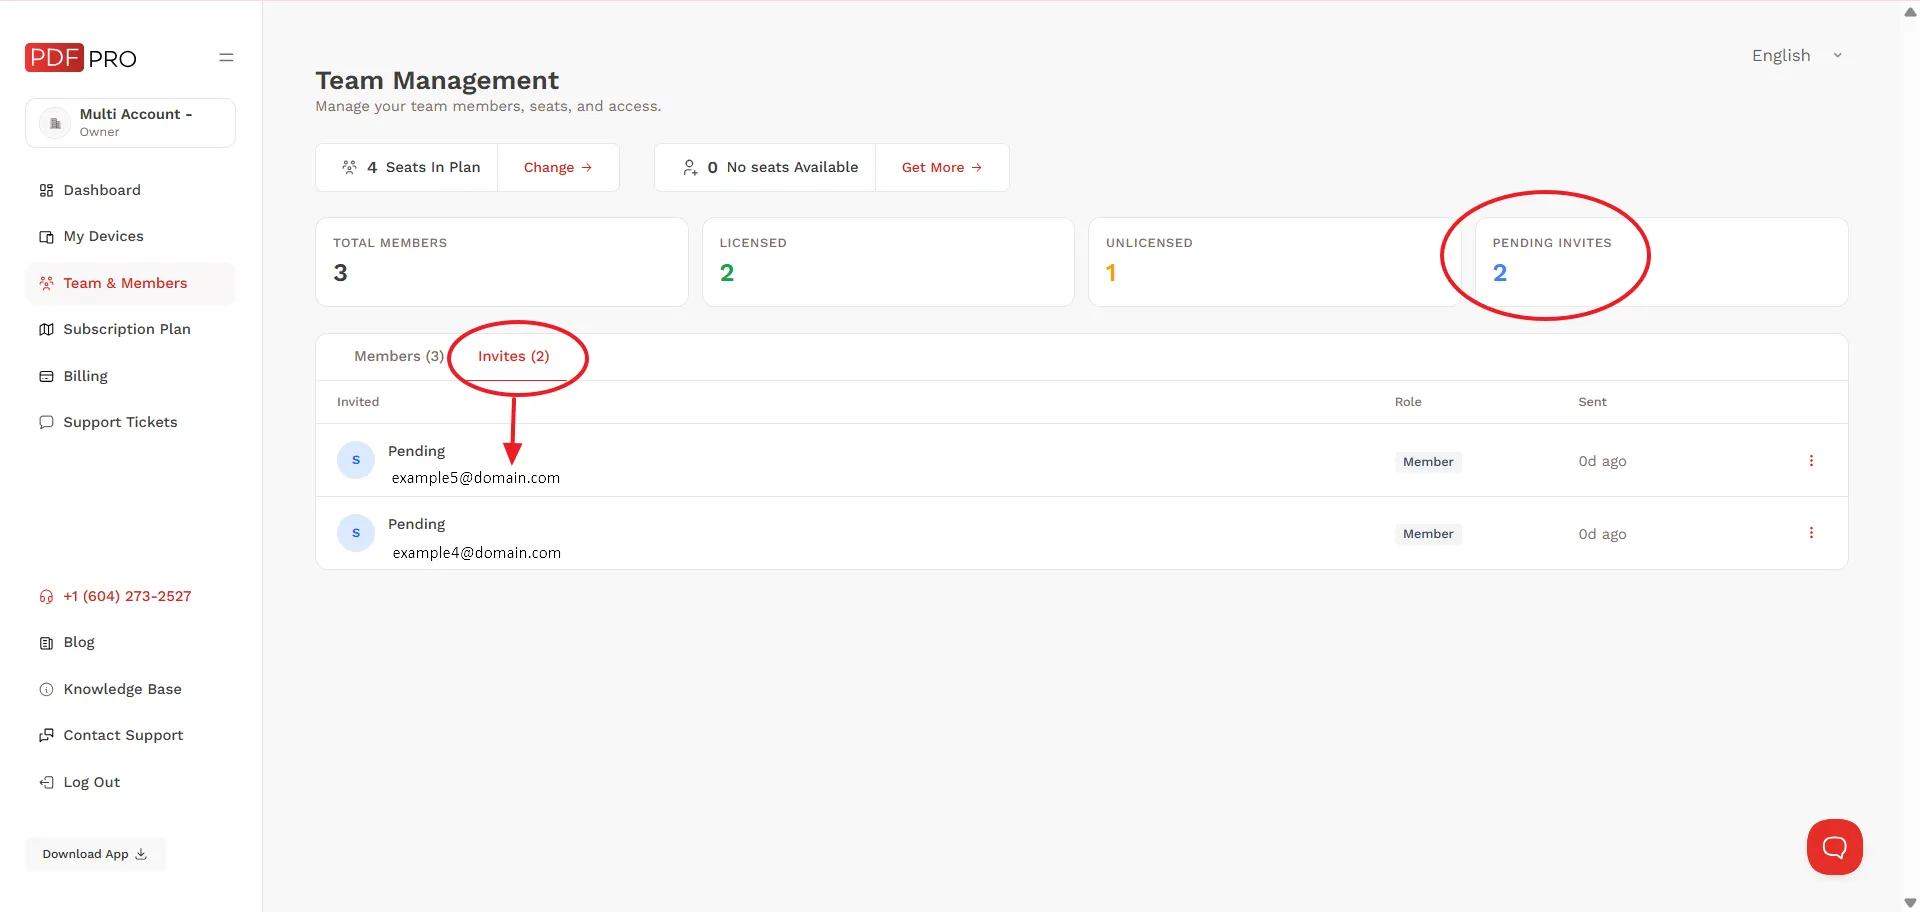This screenshot has height=912, width=1920.
Task: Call the +1 (604) 273-2527 phone link
Action: tap(127, 596)
